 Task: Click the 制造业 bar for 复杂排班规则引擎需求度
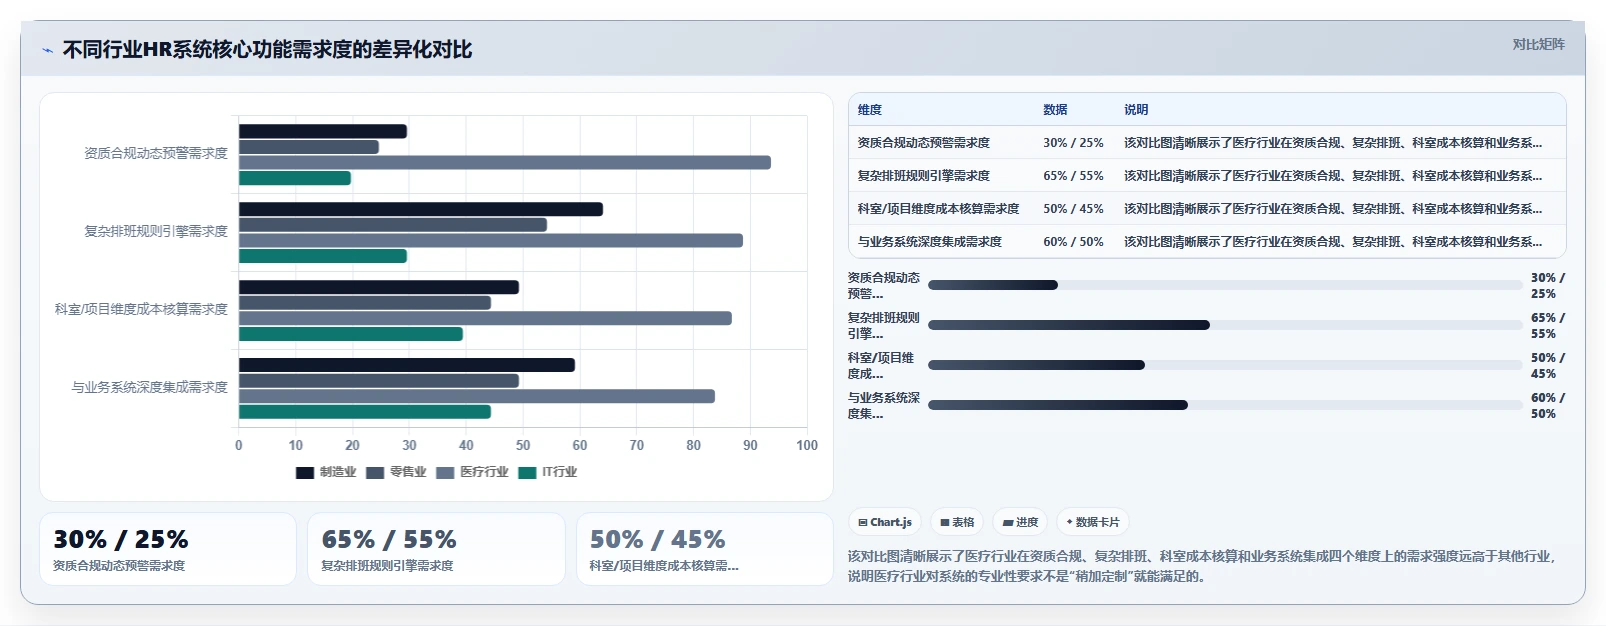point(421,209)
